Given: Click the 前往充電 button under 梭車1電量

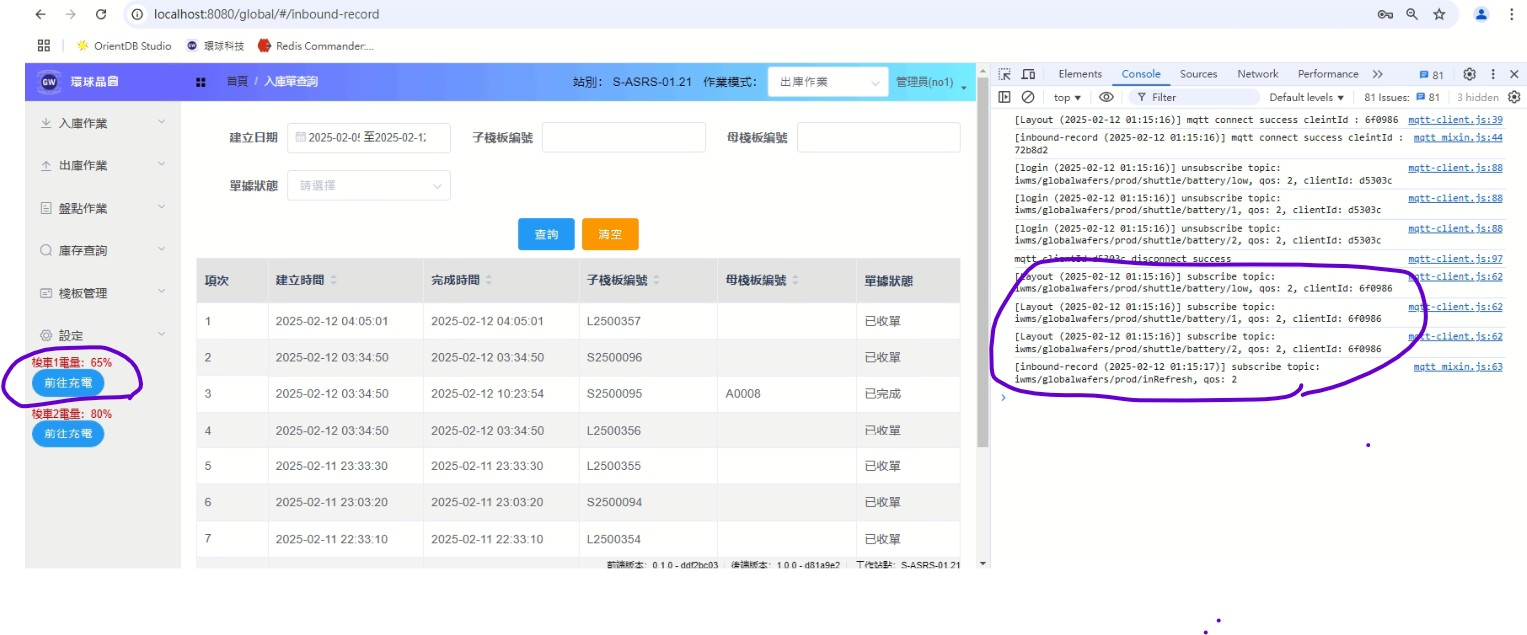Looking at the screenshot, I should pyautogui.click(x=68, y=382).
